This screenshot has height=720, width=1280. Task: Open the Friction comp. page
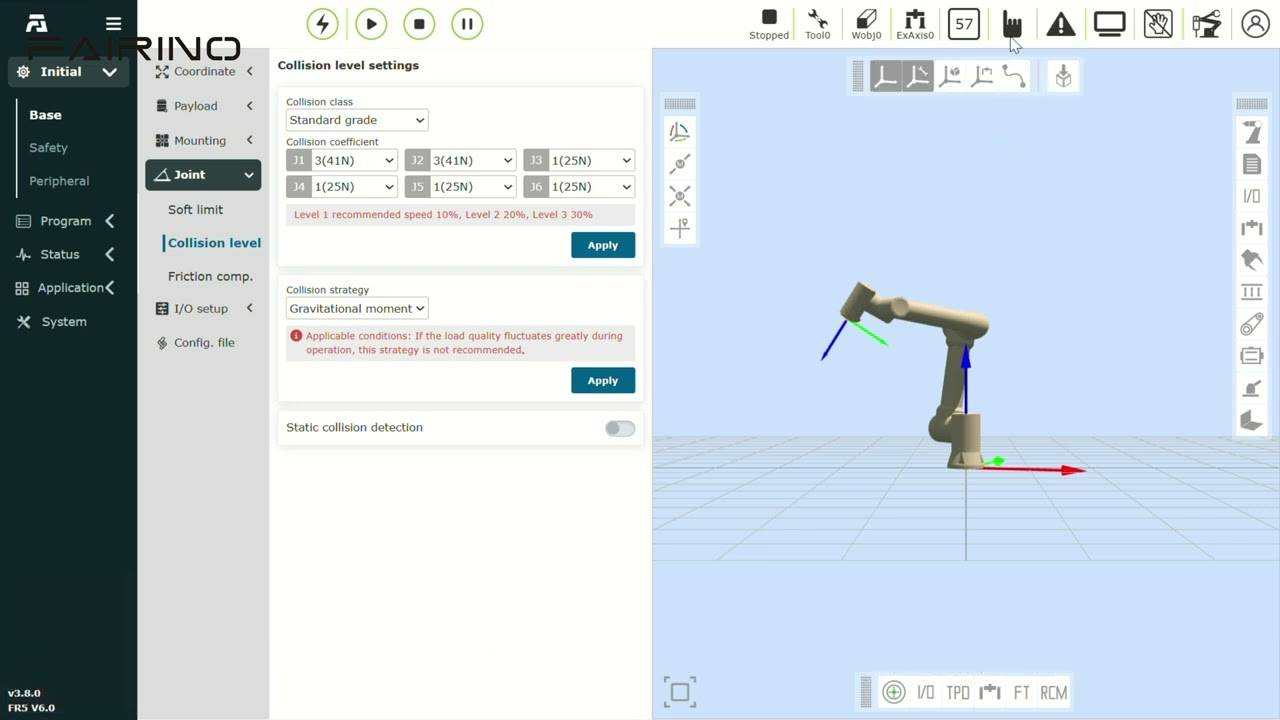[x=210, y=276]
